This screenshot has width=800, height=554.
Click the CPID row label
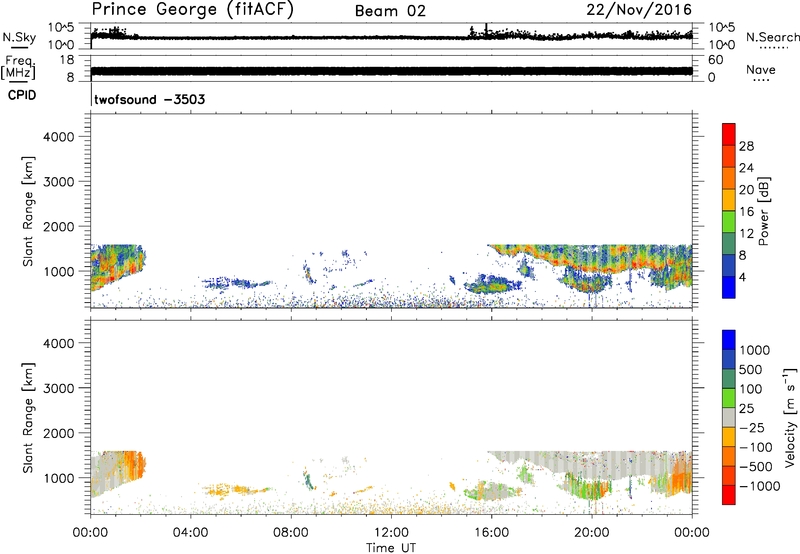[22, 95]
